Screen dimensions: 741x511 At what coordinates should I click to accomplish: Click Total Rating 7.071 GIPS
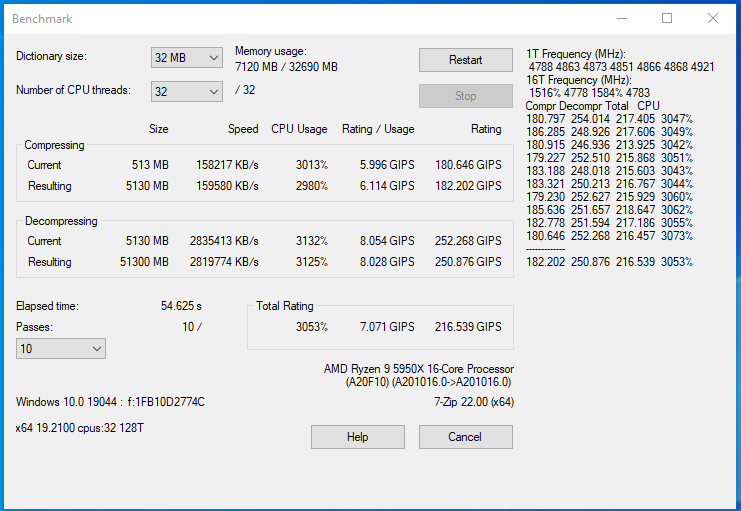(x=387, y=327)
